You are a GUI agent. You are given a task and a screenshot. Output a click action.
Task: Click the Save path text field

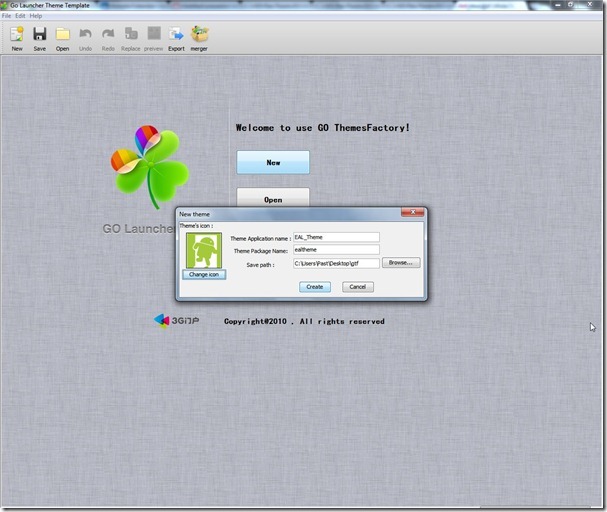pos(336,263)
